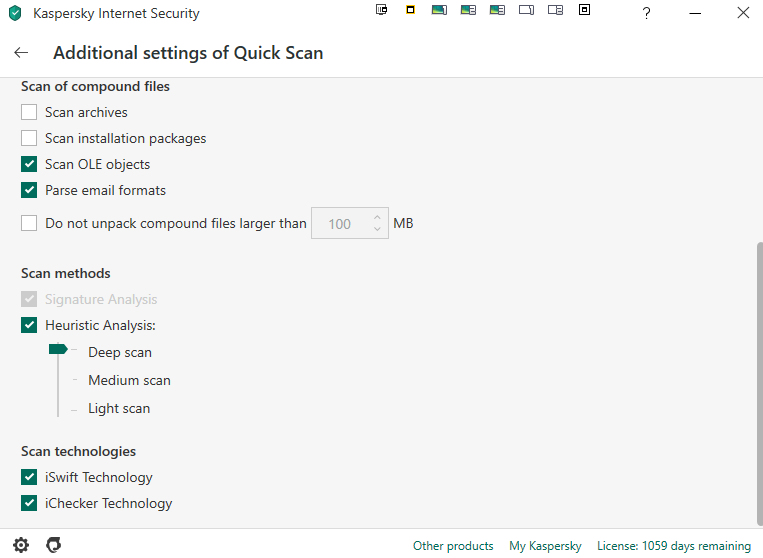Image resolution: width=763 pixels, height=558 pixels.
Task: Click the black nested-square titlebar icon
Action: click(584, 10)
